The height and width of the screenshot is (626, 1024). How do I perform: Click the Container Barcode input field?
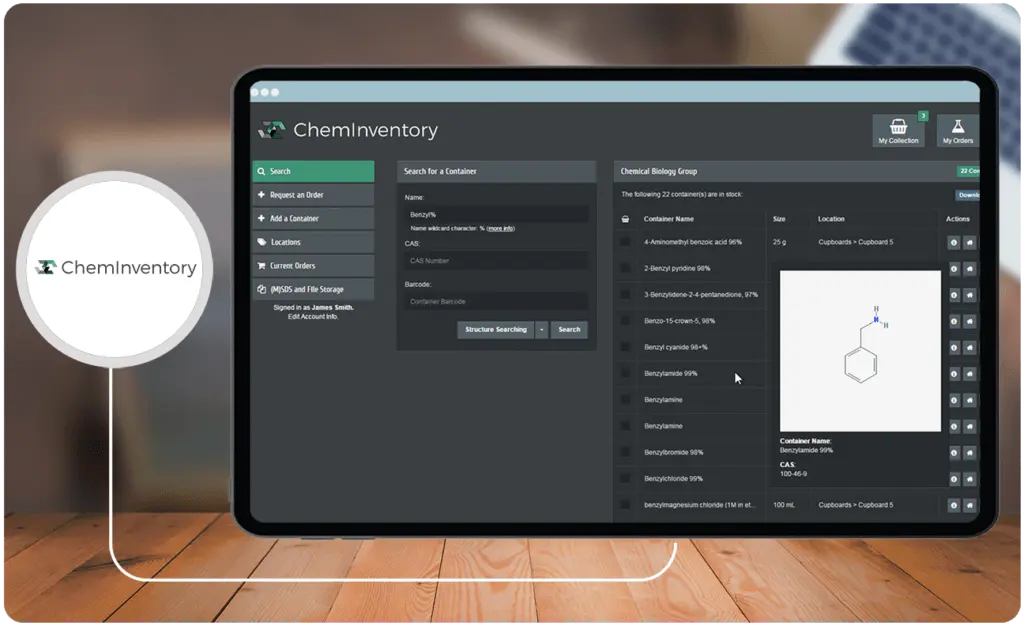(496, 302)
